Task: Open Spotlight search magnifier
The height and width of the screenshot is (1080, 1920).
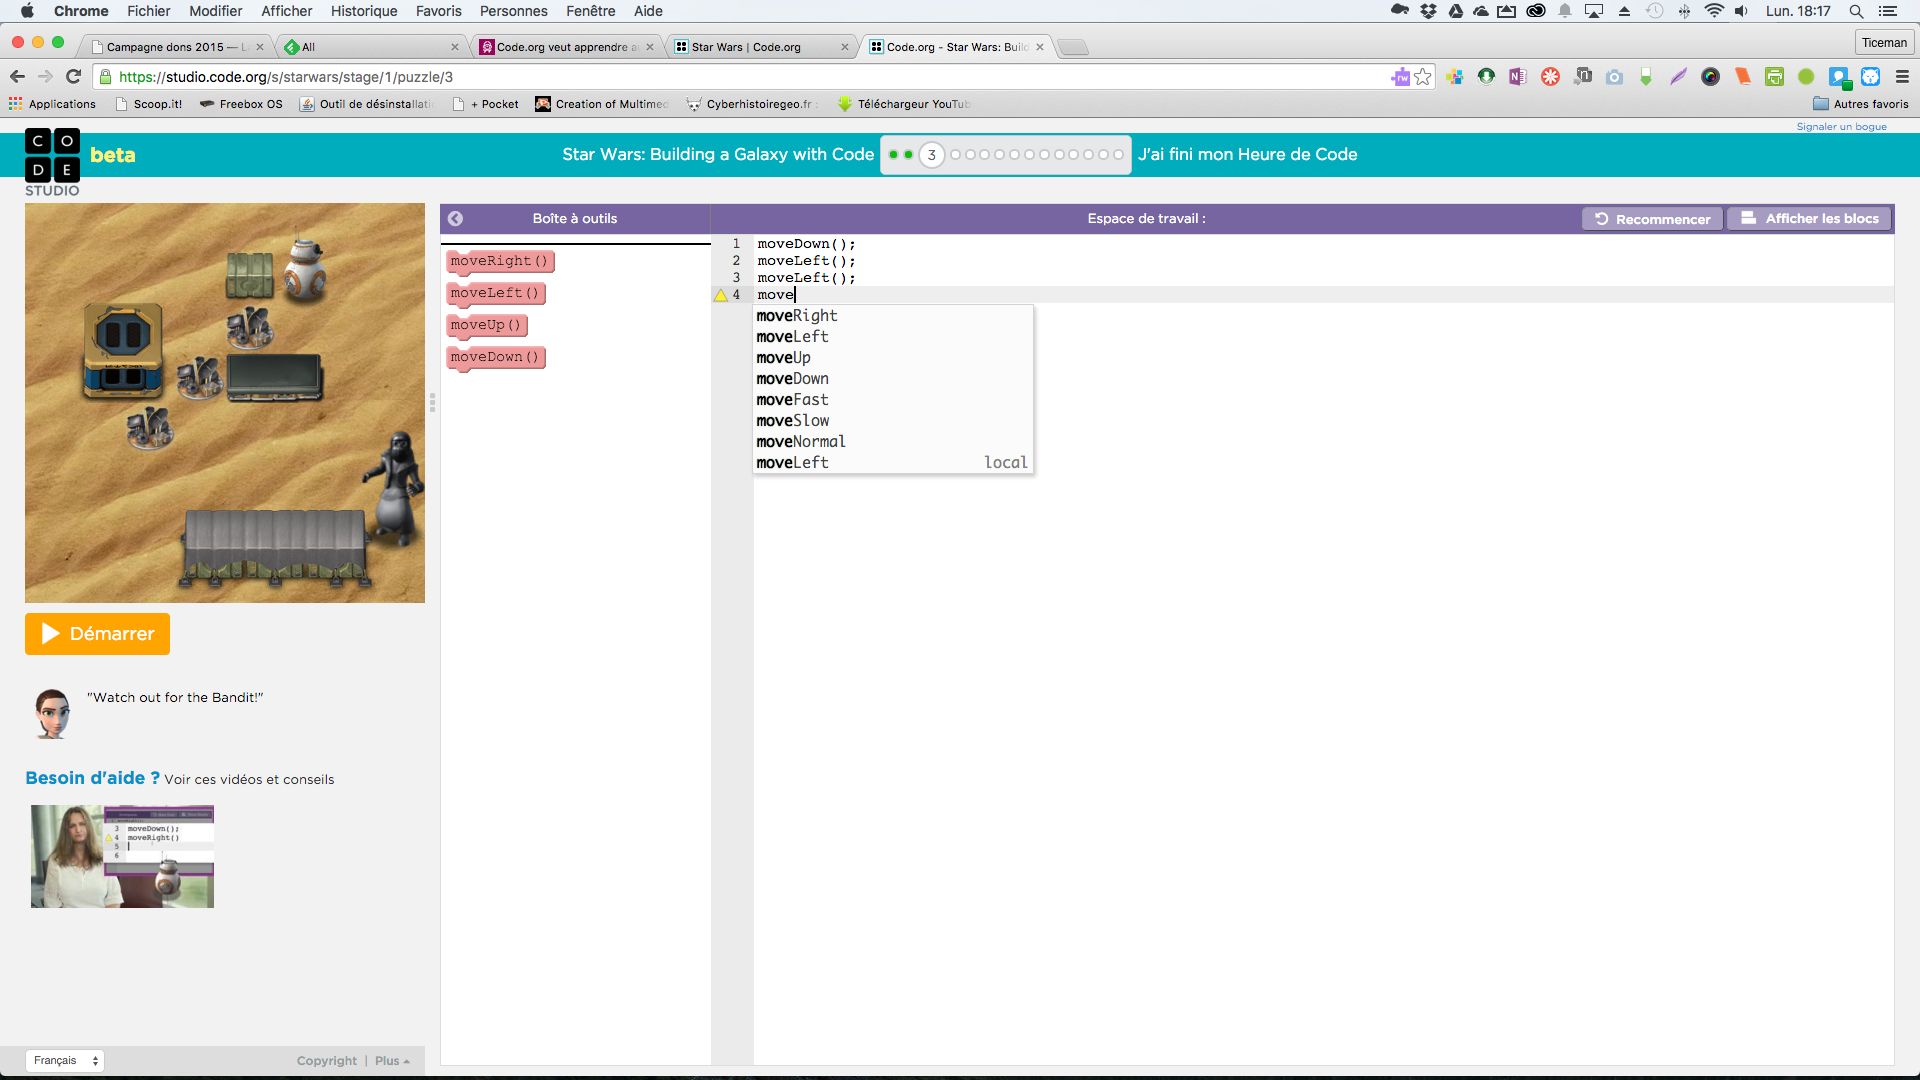Action: (x=1856, y=11)
